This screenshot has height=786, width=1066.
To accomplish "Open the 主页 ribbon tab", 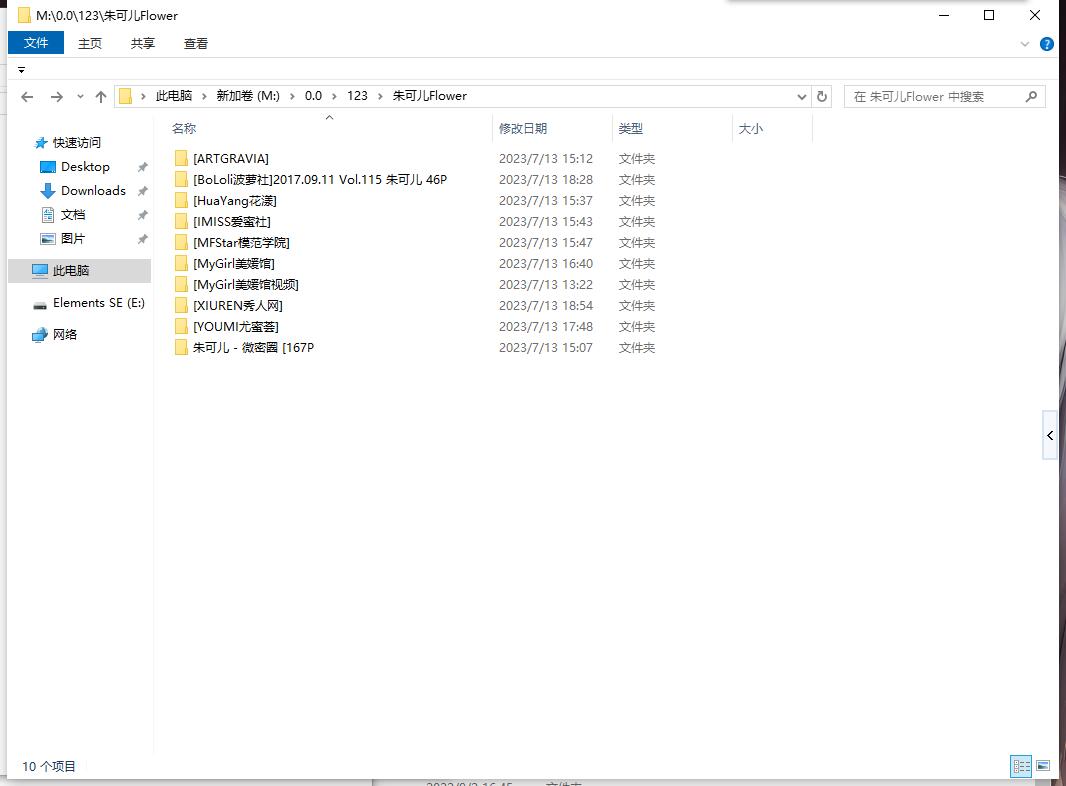I will click(90, 44).
